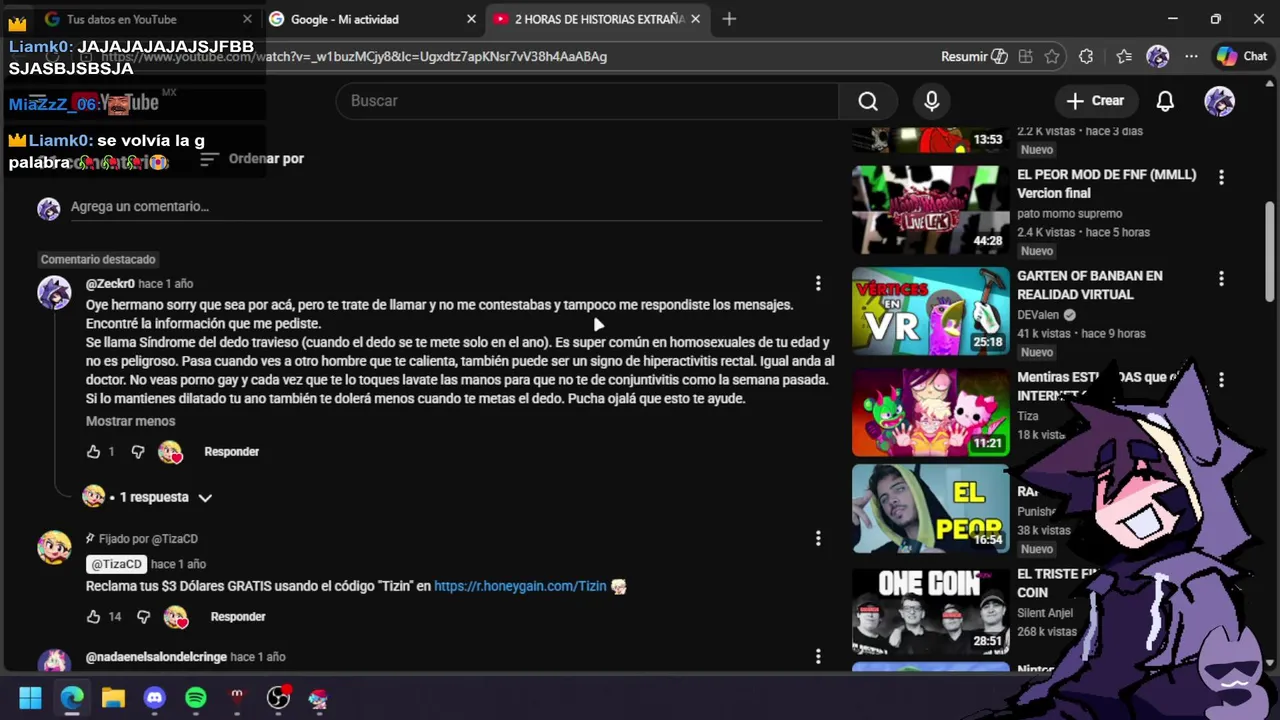Viewport: 1280px width, 720px height.
Task: Open options menu for @Zeckr0 comment
Action: point(818,284)
